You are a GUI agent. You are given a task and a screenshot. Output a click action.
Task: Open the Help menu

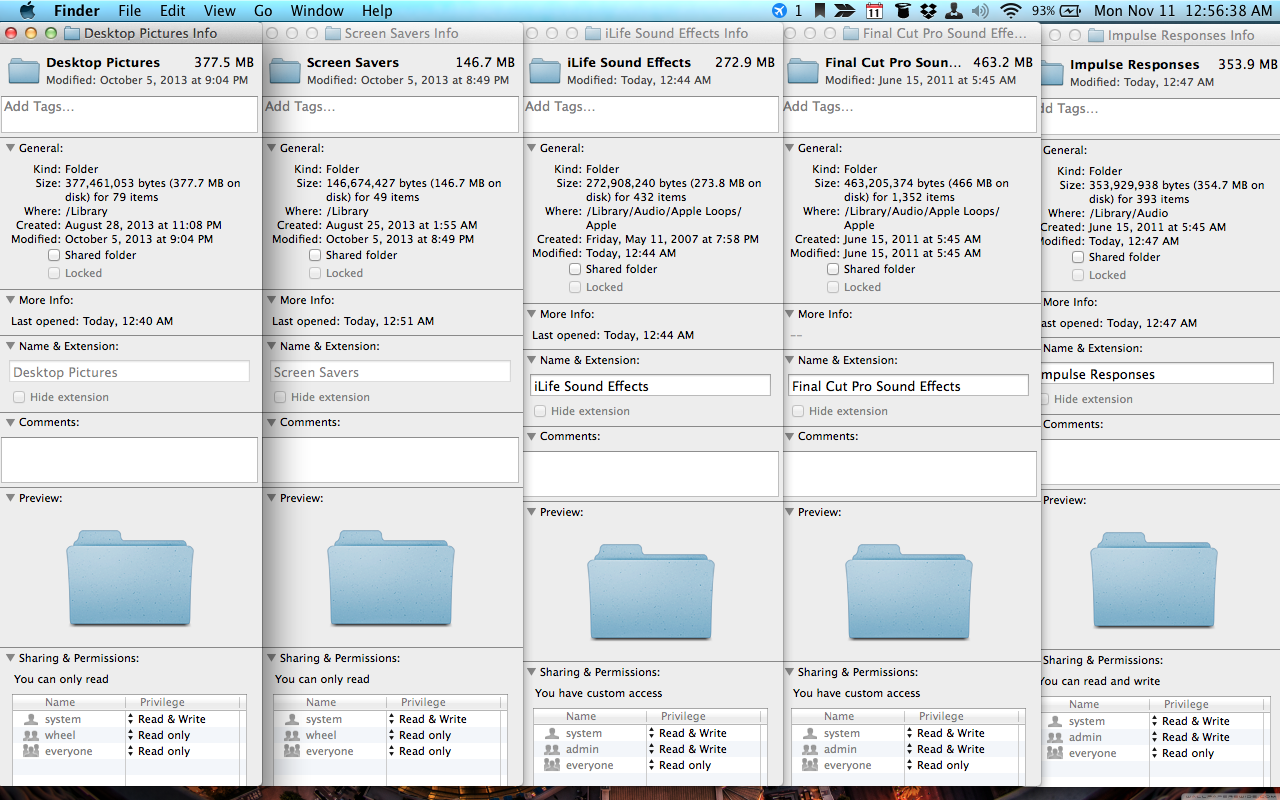(377, 11)
